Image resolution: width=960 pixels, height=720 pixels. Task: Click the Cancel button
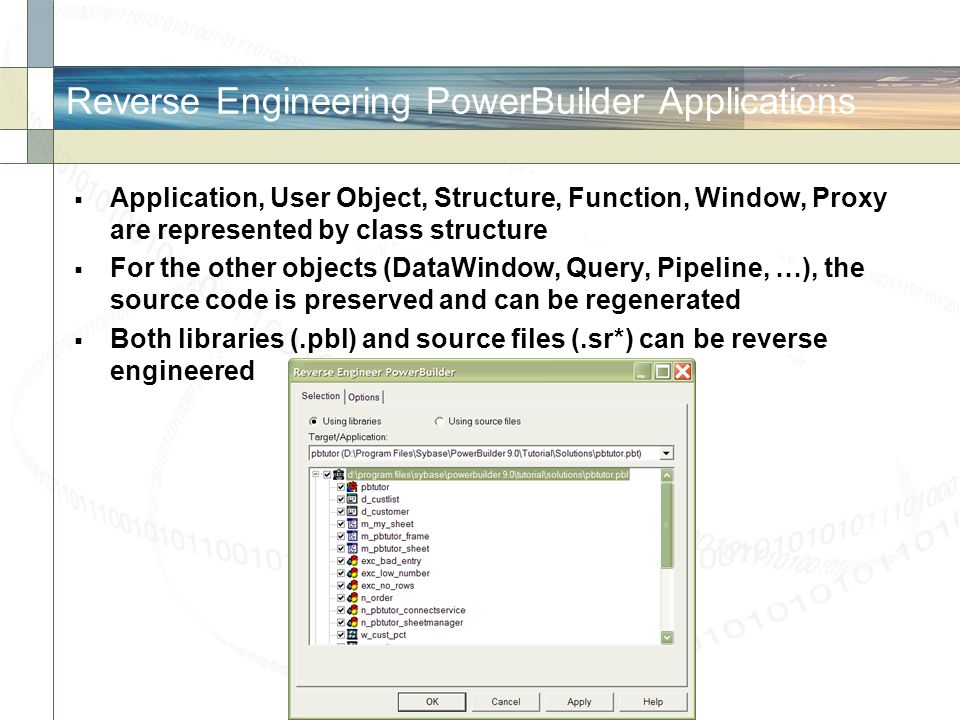[x=506, y=702]
